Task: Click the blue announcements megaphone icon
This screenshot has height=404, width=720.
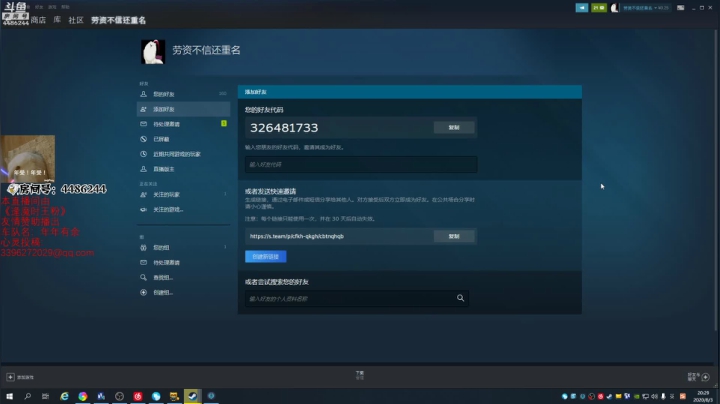Action: [x=582, y=8]
